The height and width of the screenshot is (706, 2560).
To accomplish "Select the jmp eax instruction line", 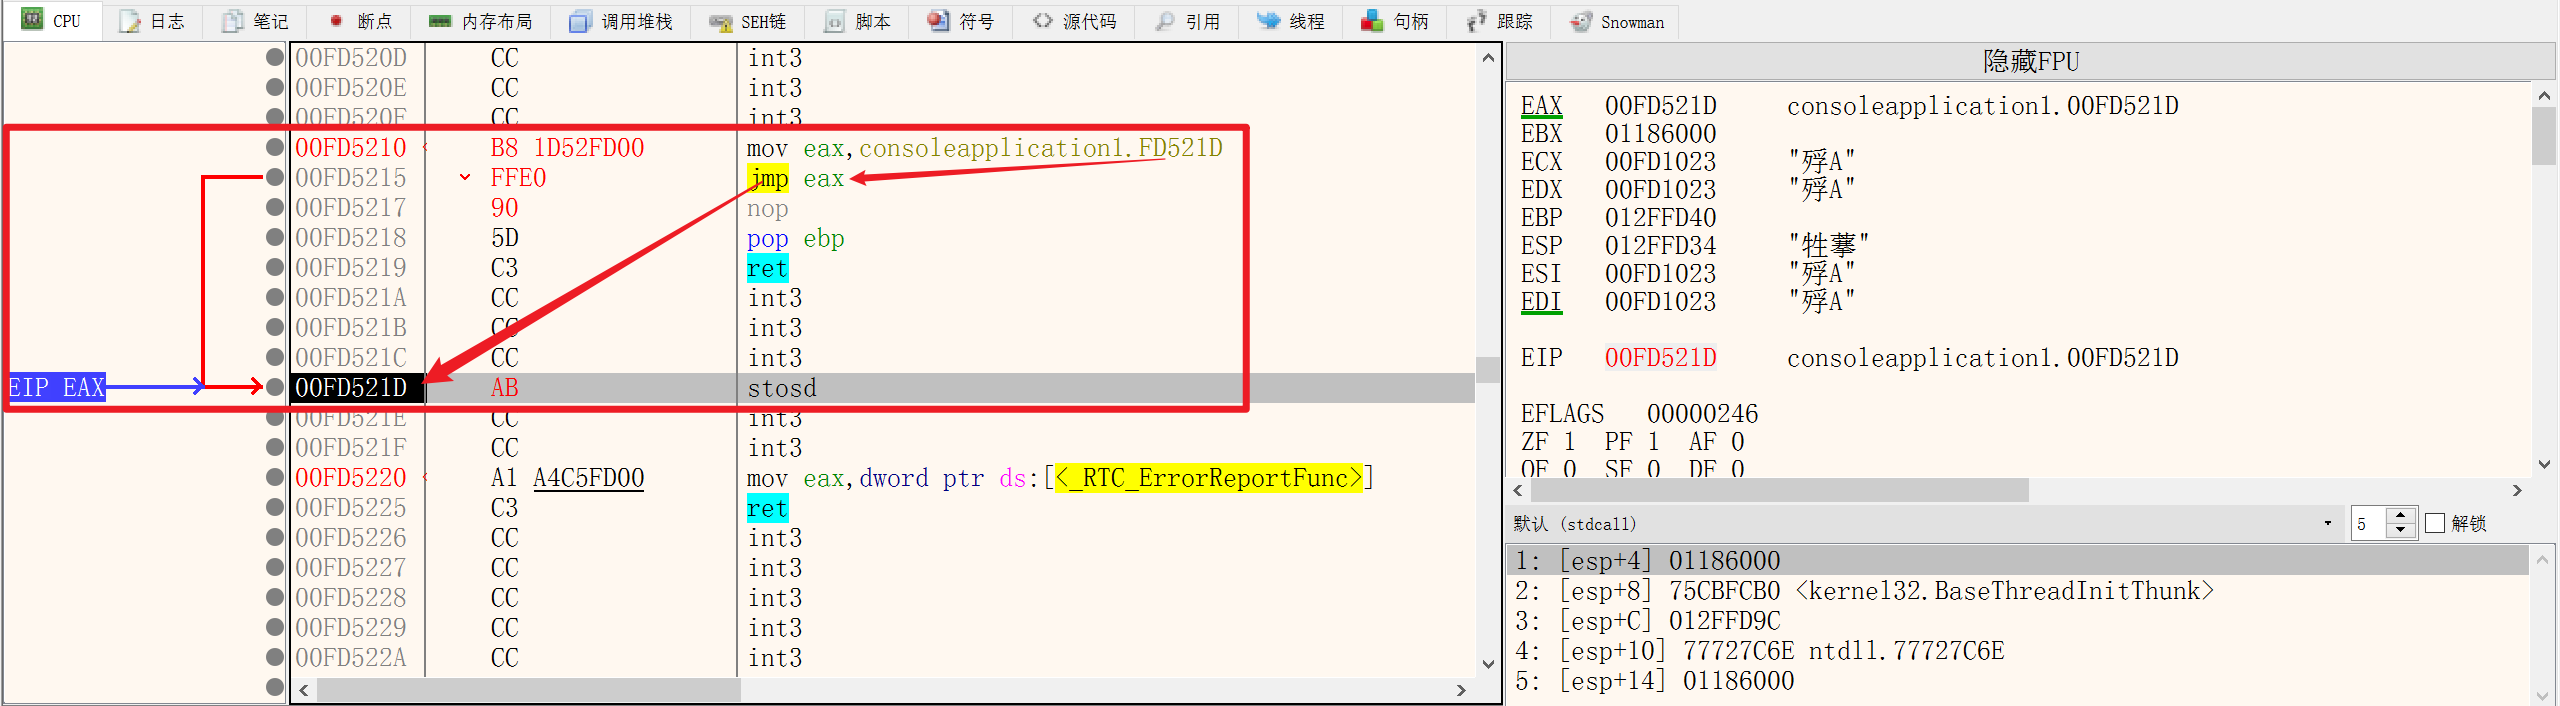I will (x=795, y=179).
